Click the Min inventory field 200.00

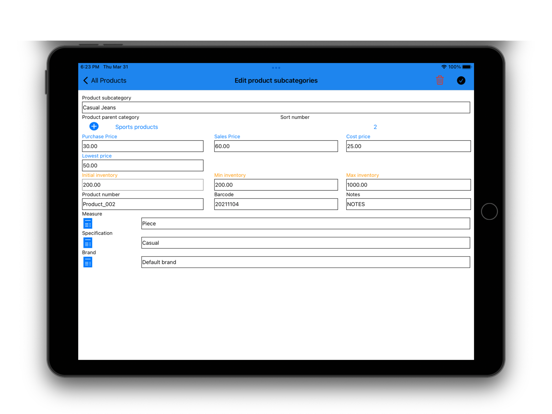coord(276,185)
